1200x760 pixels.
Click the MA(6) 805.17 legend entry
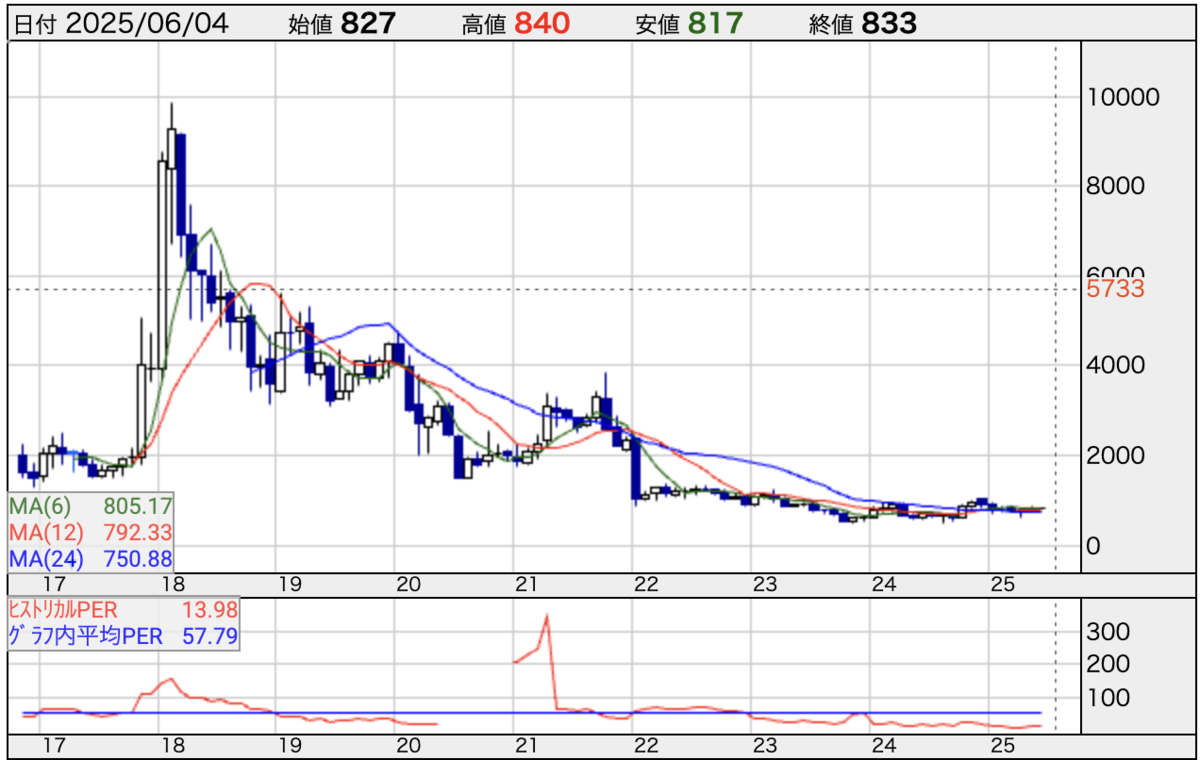pyautogui.click(x=93, y=506)
